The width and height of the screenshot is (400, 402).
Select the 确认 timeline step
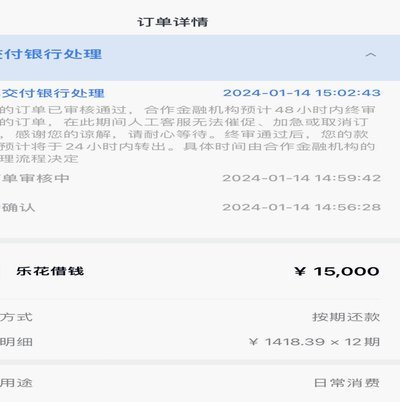(x=18, y=207)
